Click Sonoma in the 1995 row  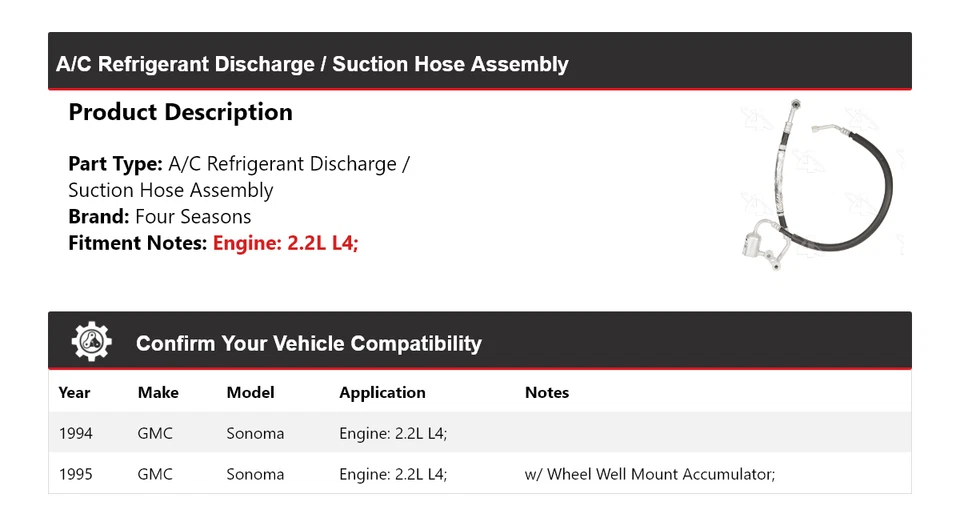click(x=255, y=474)
